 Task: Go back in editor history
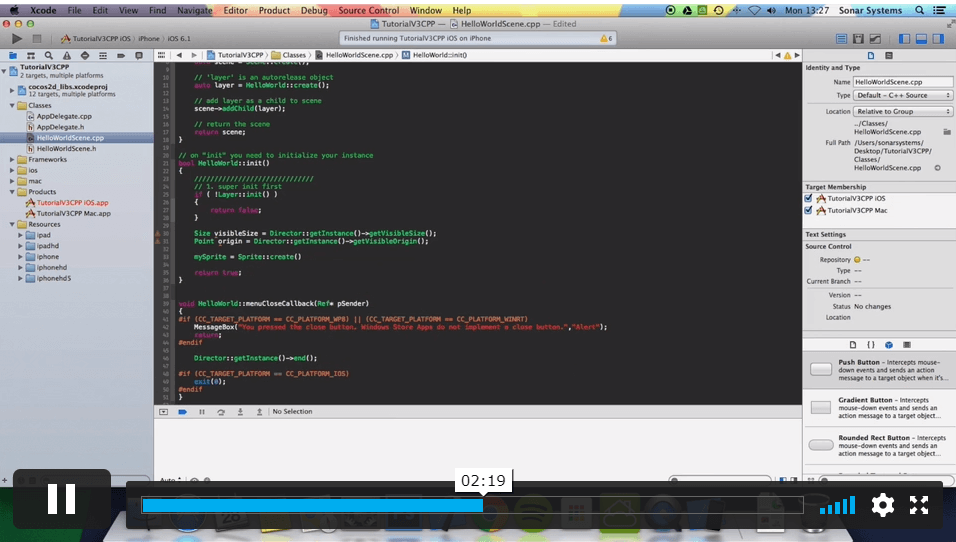179,55
